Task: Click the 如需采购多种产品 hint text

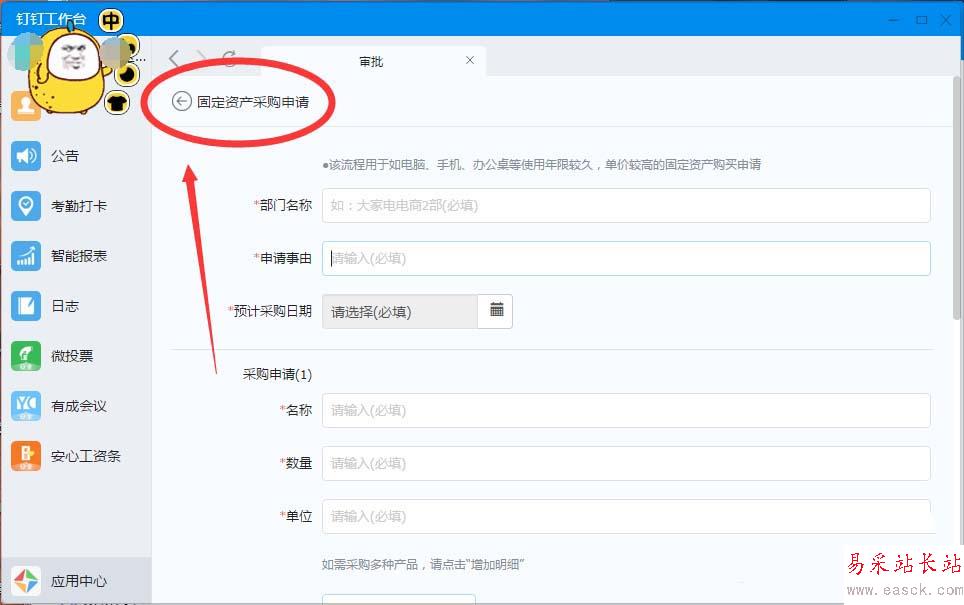Action: [423, 564]
